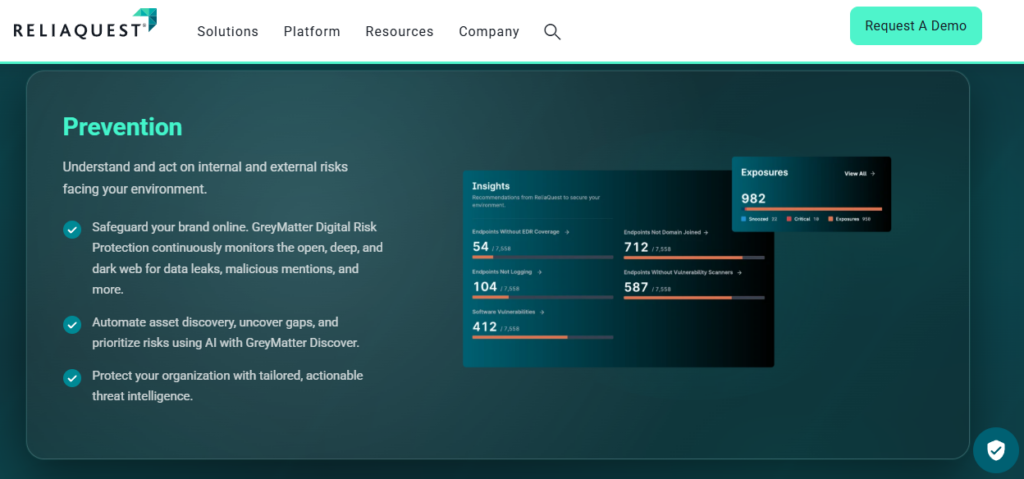Click the ReliaQuest logo
The width and height of the screenshot is (1024, 479).
[85, 24]
